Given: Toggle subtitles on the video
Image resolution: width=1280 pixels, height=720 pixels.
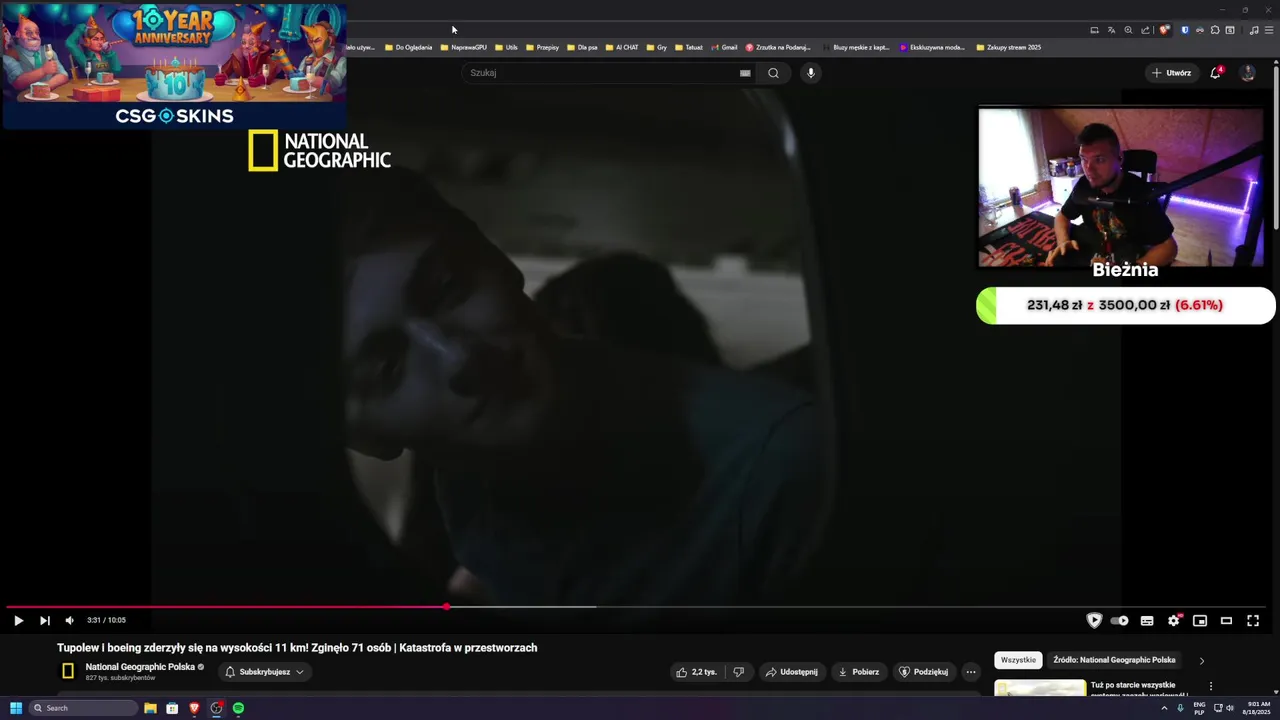Looking at the screenshot, I should [x=1147, y=621].
